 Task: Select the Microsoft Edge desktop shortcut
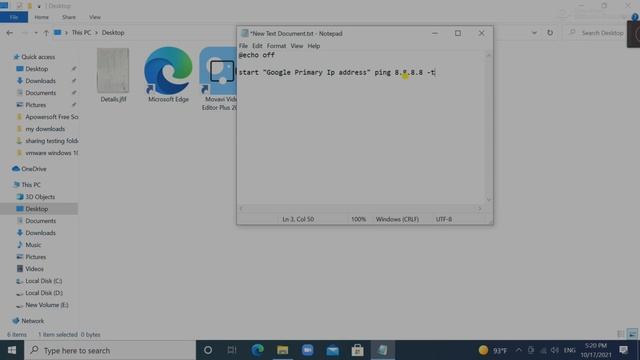(168, 75)
